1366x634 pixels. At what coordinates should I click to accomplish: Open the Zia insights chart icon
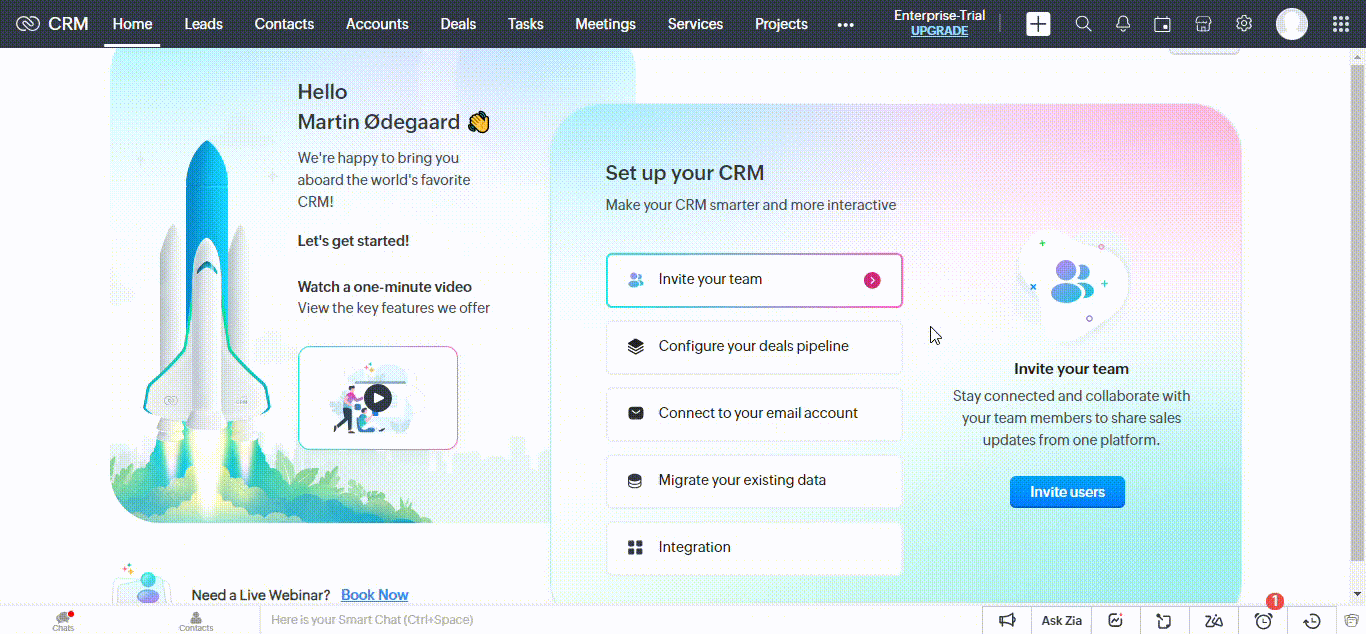[x=1115, y=620]
